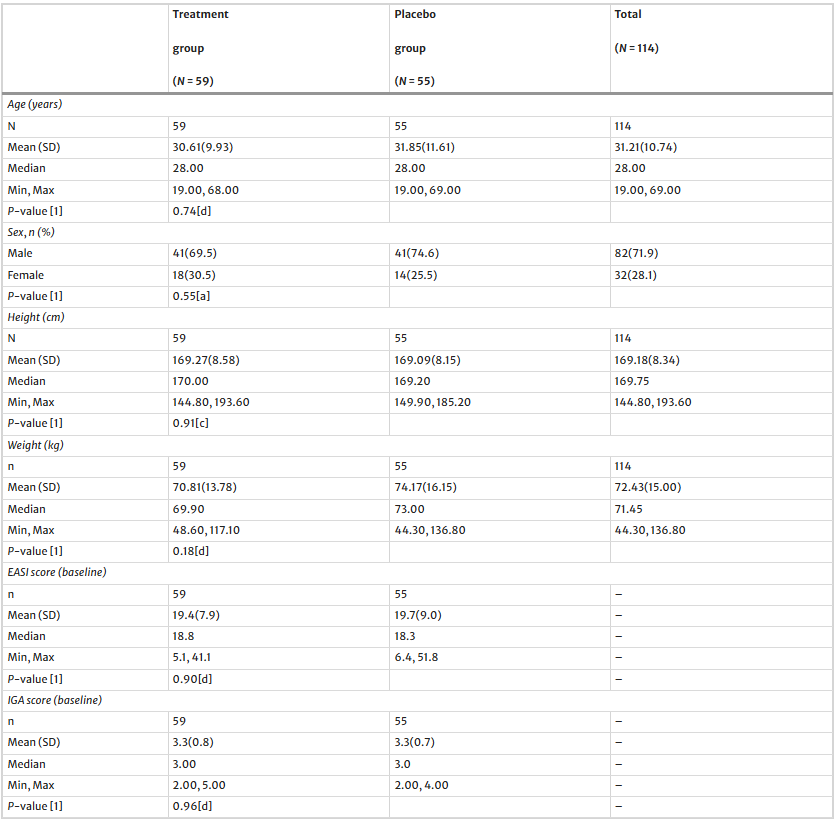Click treatment mean age cell 30.61(9.93)
The image size is (836, 821).
coord(203,147)
